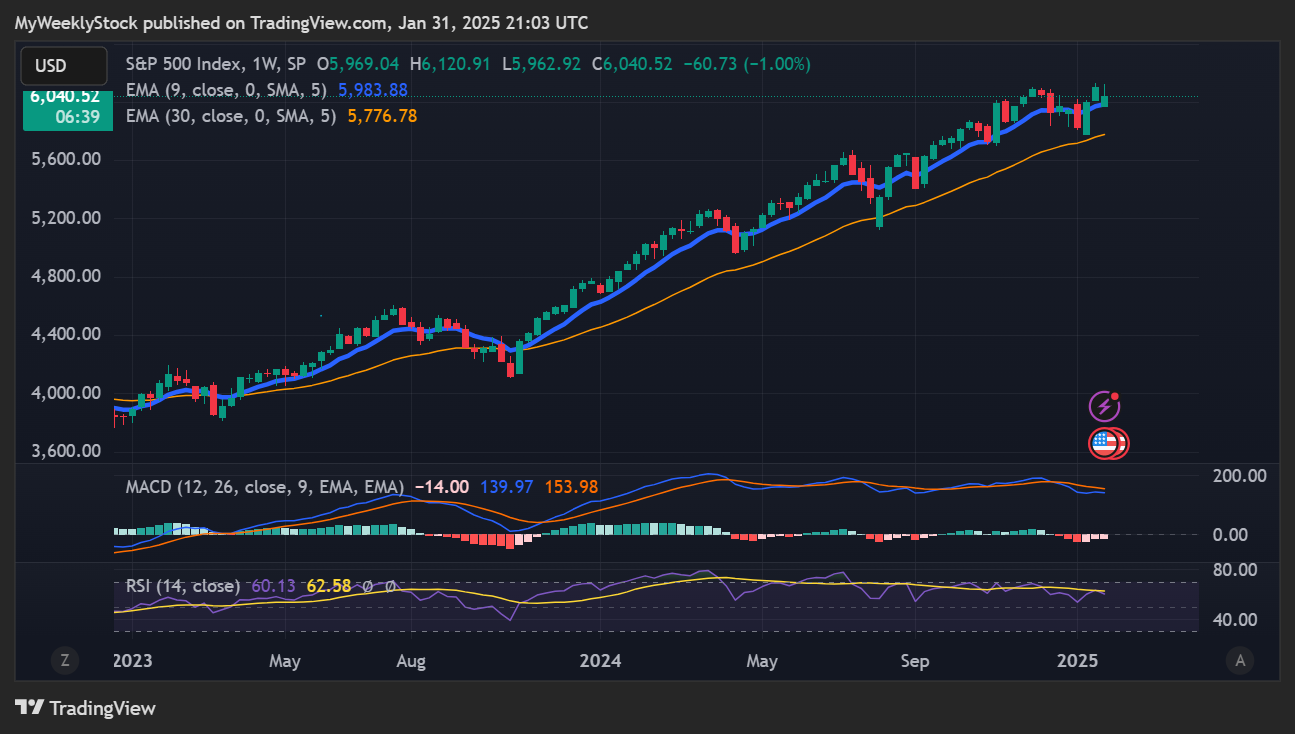Click the low value L5,962.92
1295x734 pixels.
543,64
